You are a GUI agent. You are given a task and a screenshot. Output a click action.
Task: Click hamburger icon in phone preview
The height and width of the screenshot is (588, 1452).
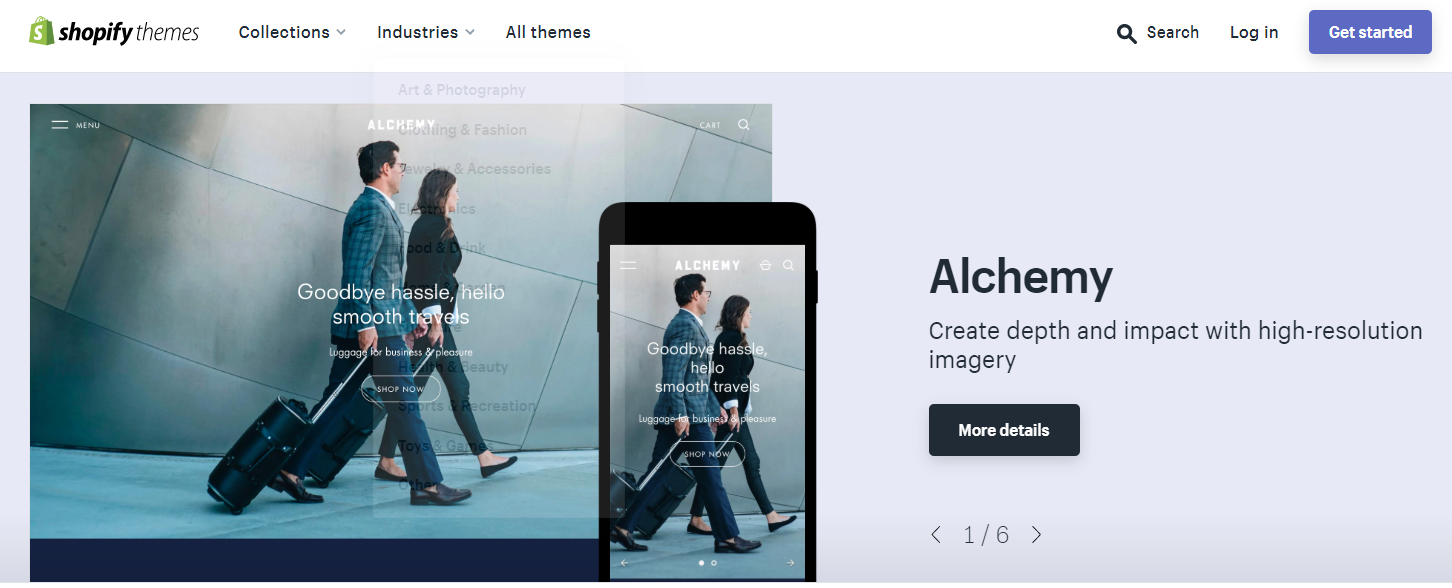628,265
